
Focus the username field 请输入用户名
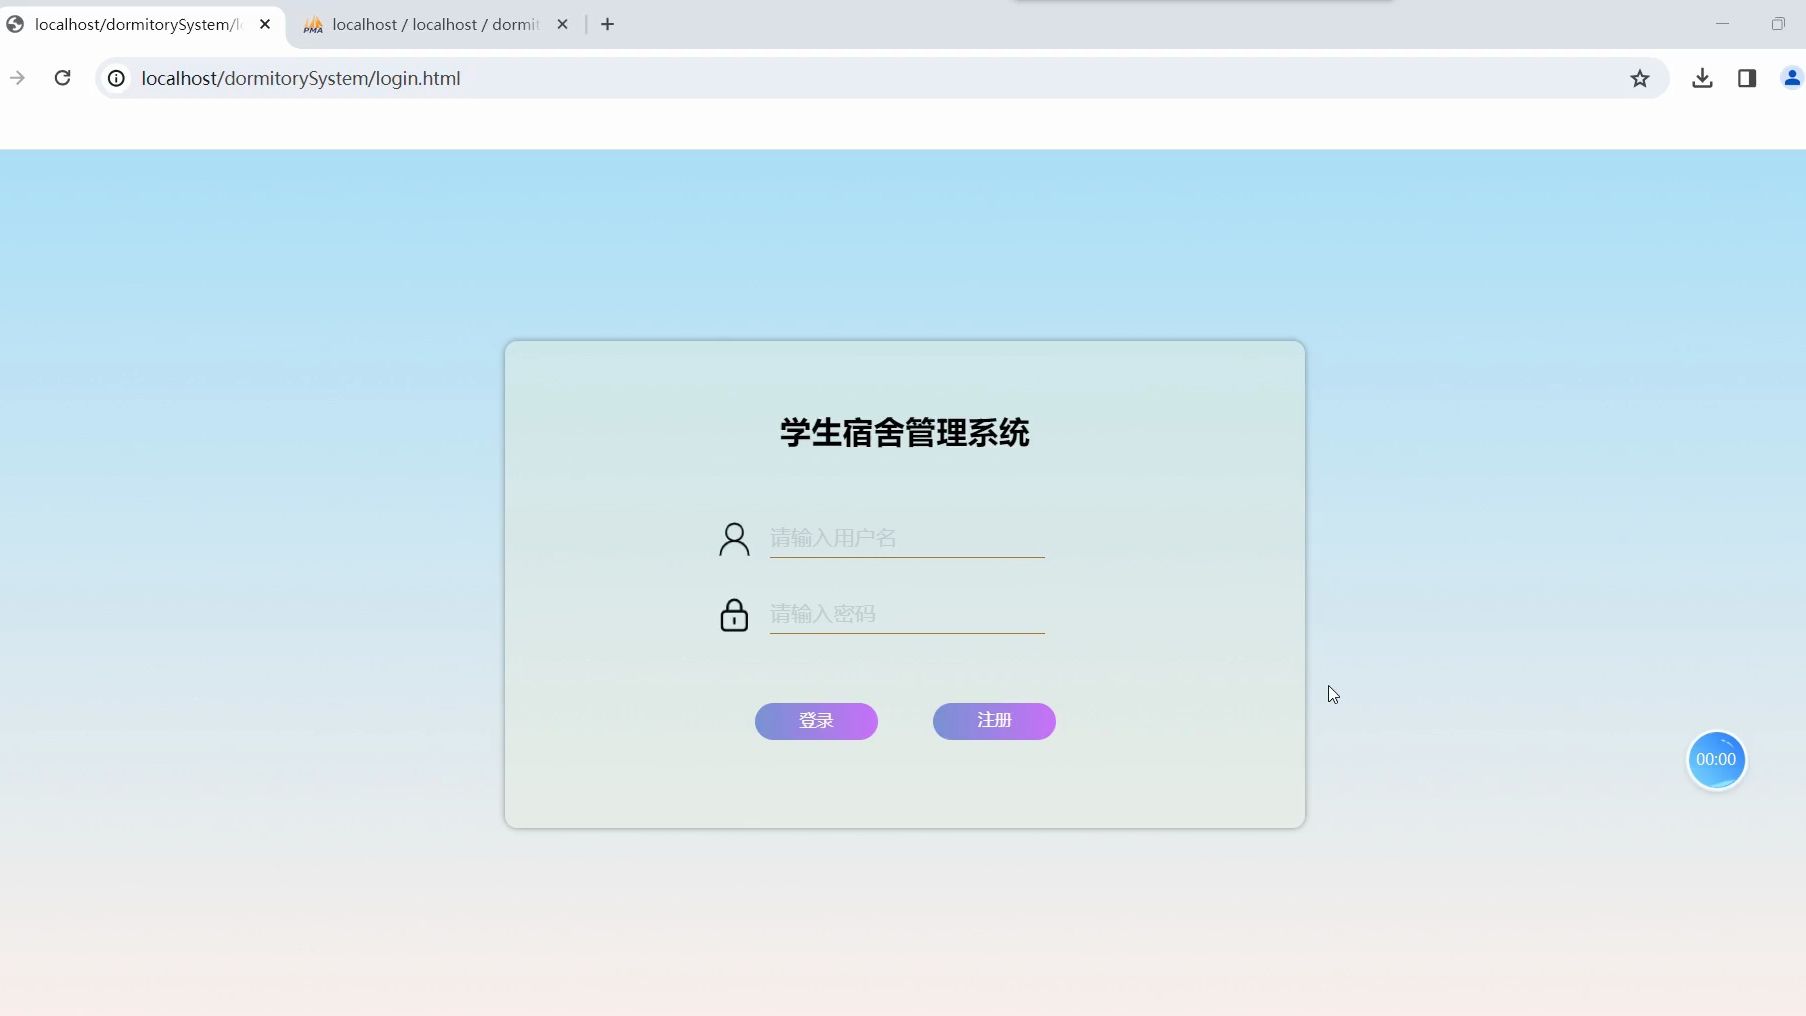point(907,538)
